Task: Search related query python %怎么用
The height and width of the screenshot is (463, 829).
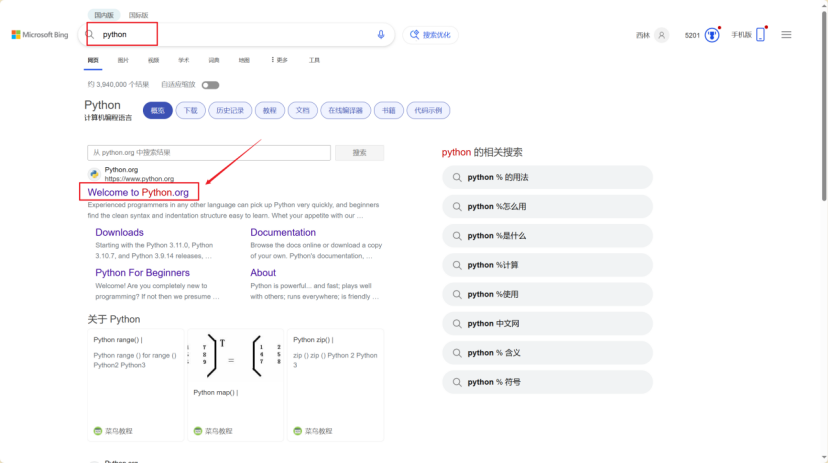Action: 548,207
